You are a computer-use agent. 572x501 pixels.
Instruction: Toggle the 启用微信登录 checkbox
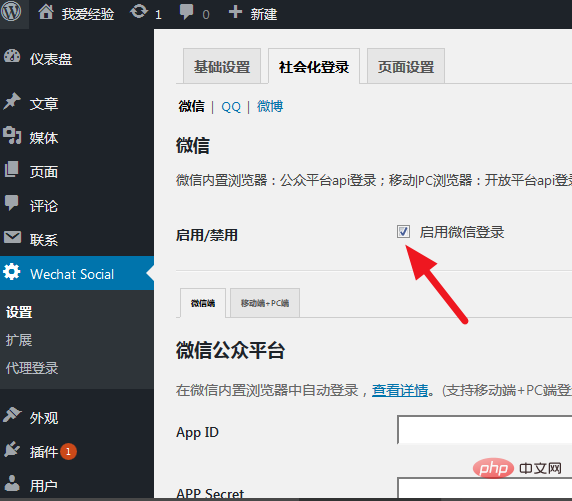coord(403,232)
